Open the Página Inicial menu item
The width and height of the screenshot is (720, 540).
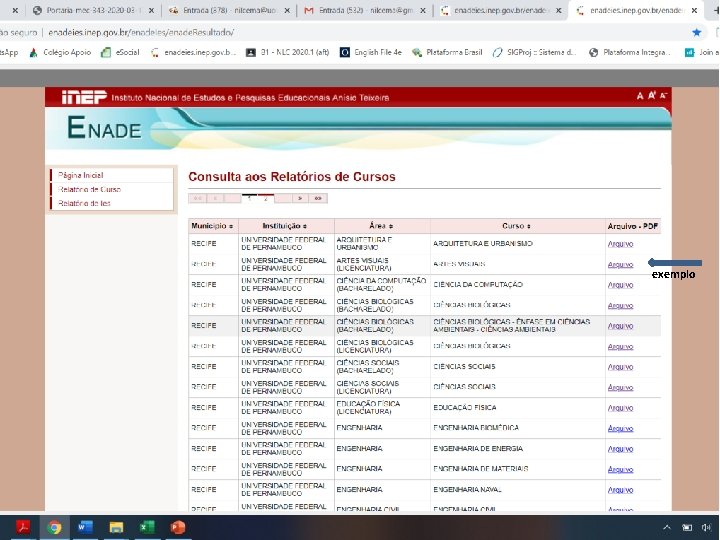pyautogui.click(x=81, y=175)
